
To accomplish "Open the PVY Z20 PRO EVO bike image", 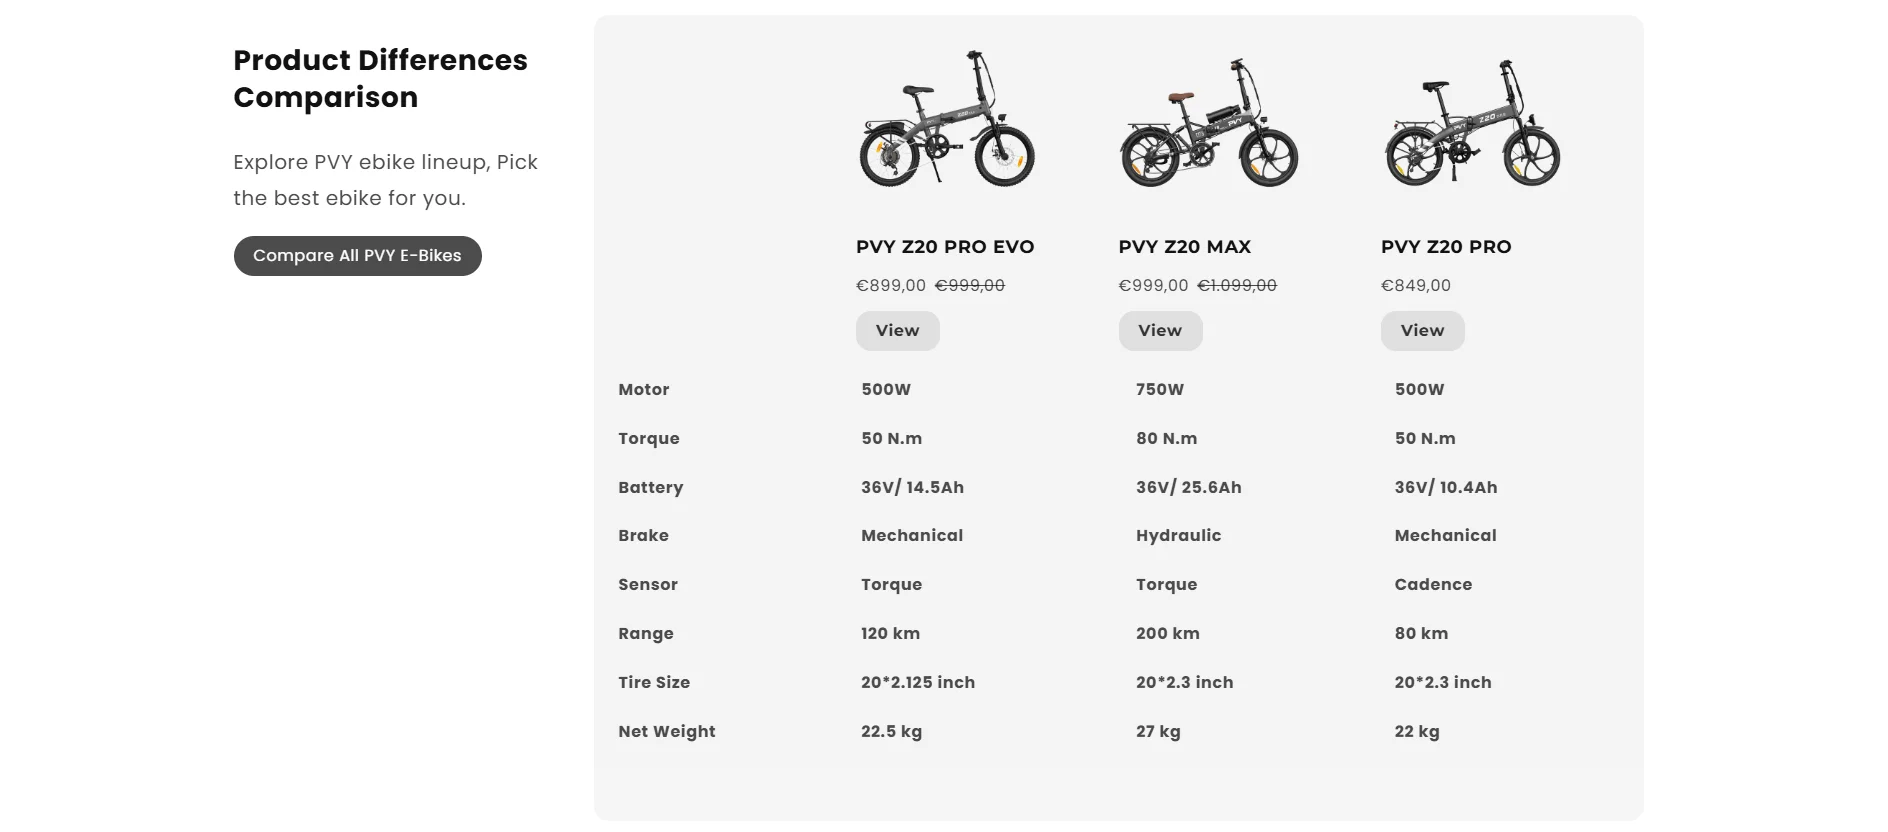I will point(946,120).
